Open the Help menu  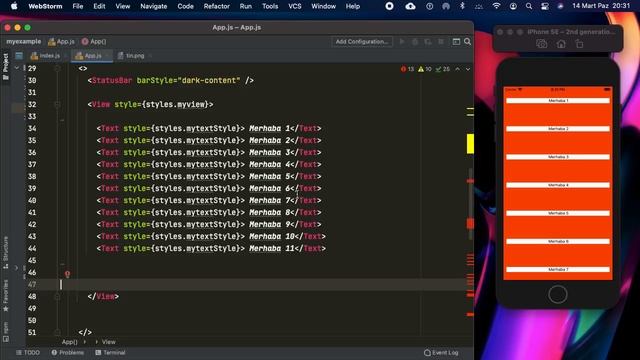coord(353,6)
